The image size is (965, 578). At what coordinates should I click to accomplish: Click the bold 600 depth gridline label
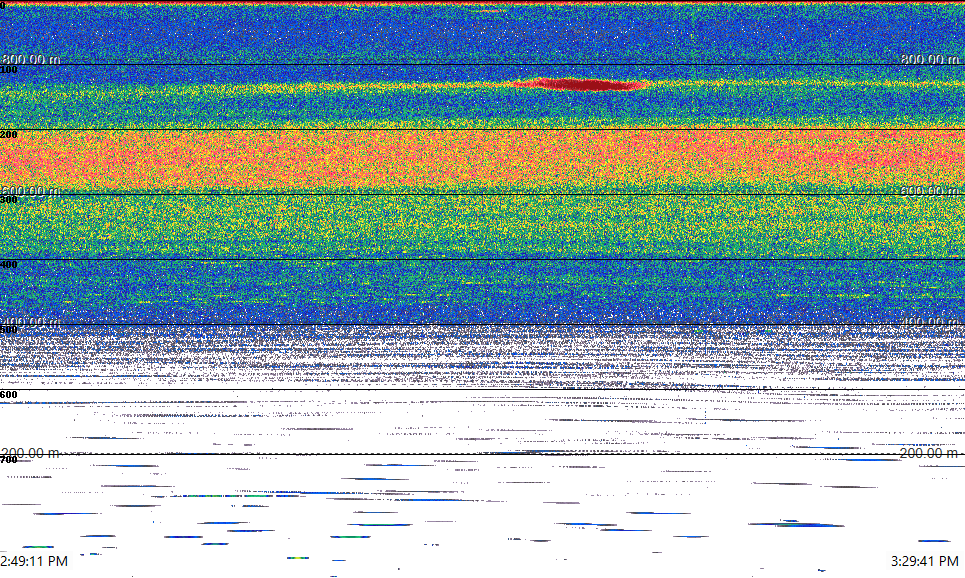tap(9, 395)
